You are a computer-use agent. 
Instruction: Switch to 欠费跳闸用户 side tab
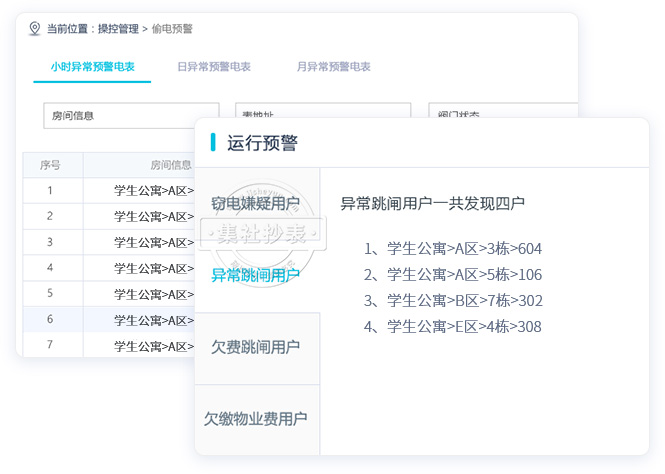(x=256, y=347)
